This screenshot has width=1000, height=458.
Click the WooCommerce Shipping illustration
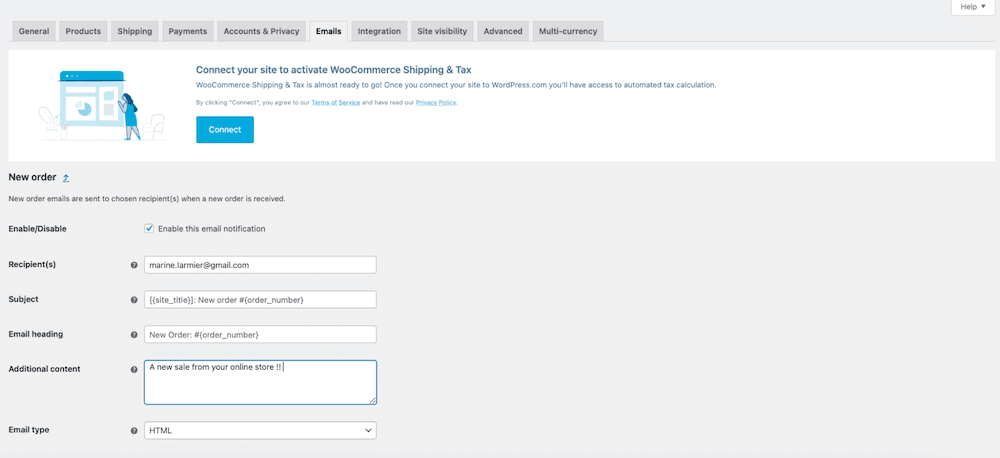click(x=101, y=106)
